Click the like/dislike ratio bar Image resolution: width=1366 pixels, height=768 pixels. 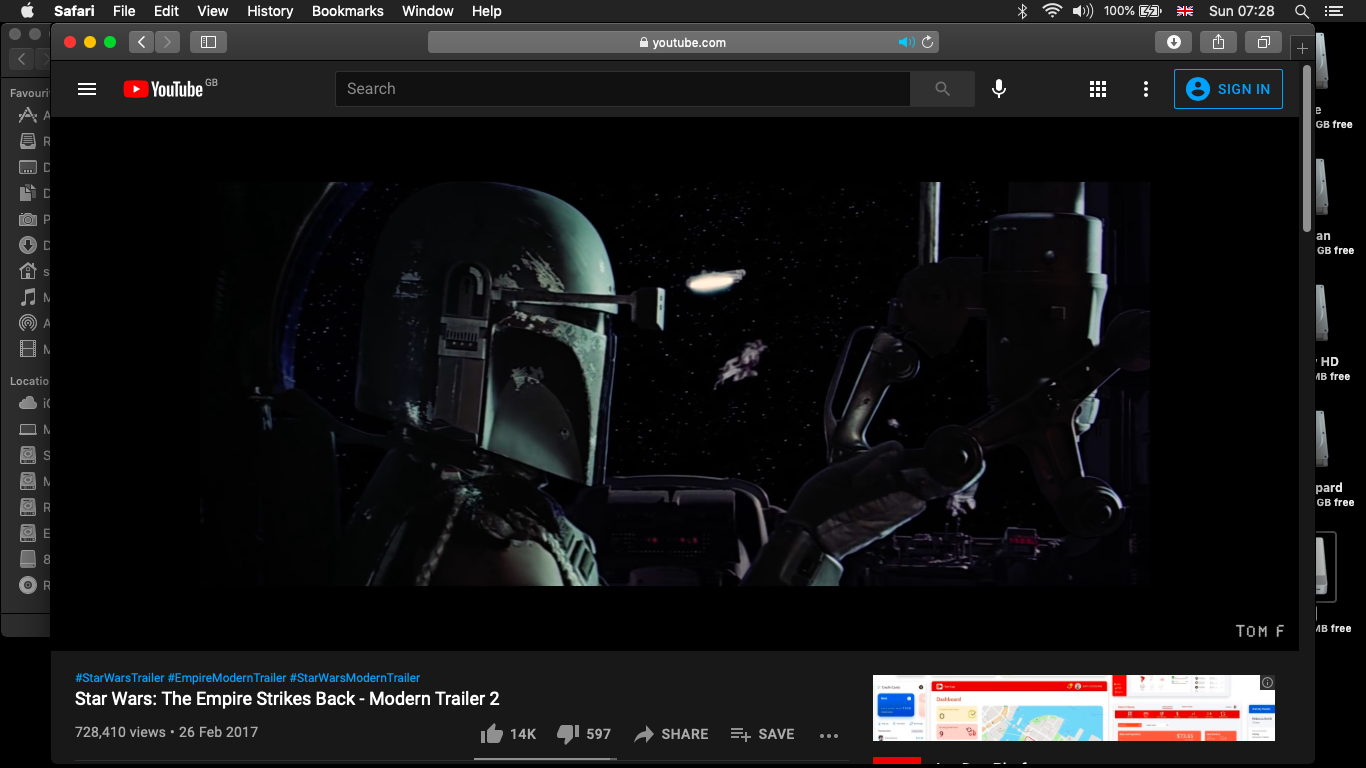pyautogui.click(x=545, y=758)
